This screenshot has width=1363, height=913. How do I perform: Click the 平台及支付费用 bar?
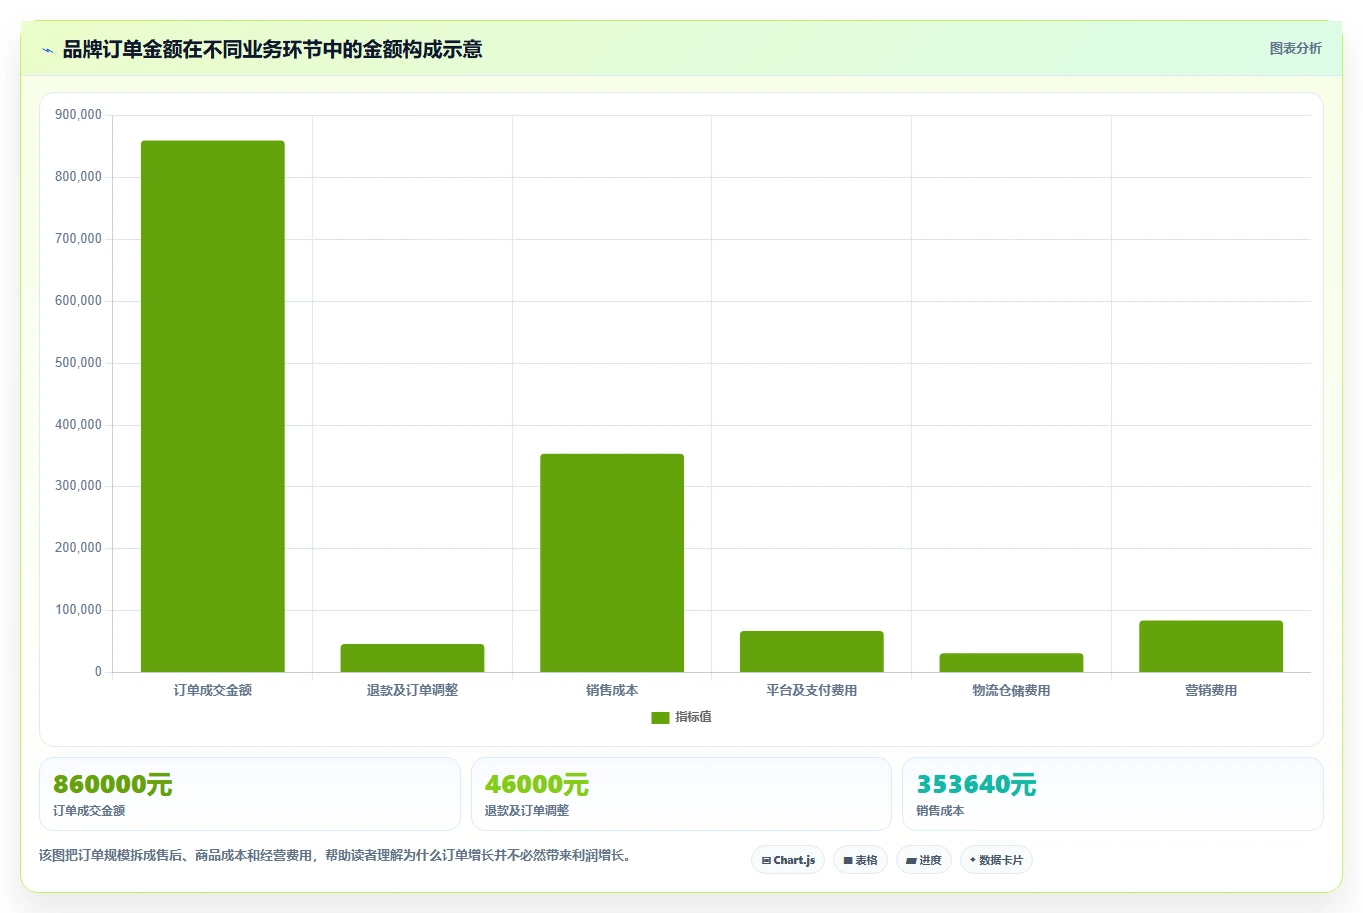point(811,651)
